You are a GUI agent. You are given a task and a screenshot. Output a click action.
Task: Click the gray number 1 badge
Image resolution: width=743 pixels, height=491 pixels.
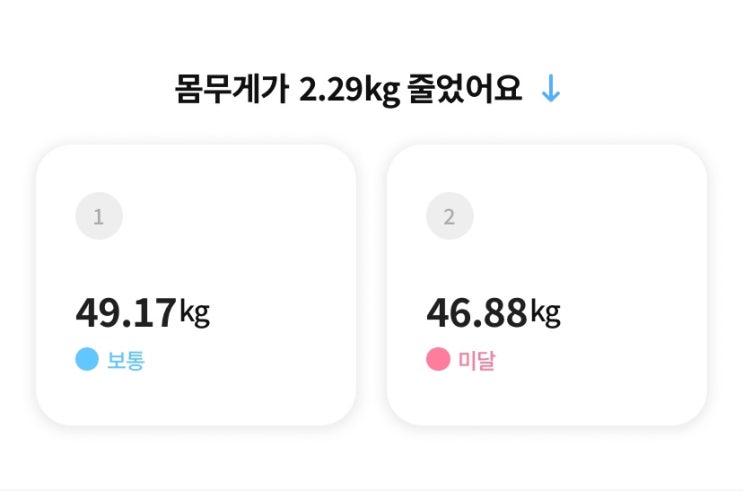[x=98, y=217]
